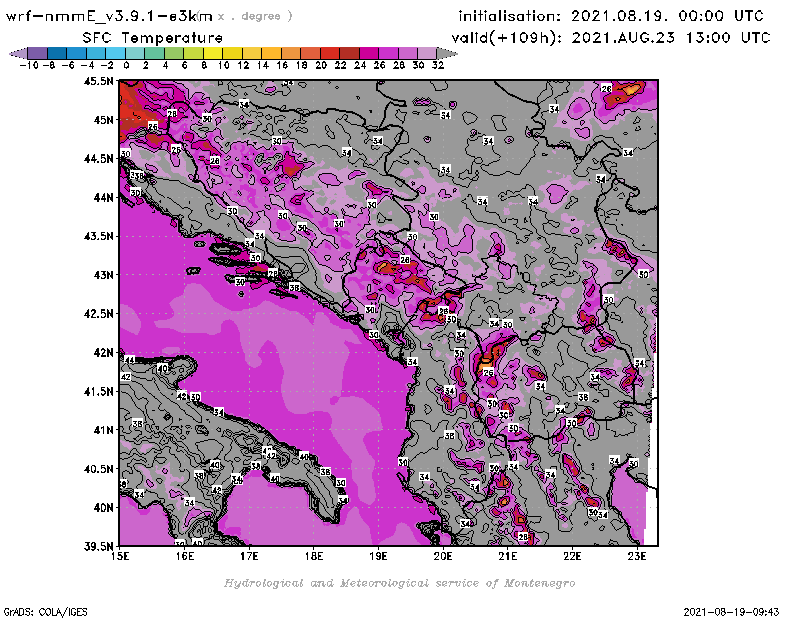Click the "42.5N" latitude label
Viewport: 800px width, 618px height.
click(99, 314)
